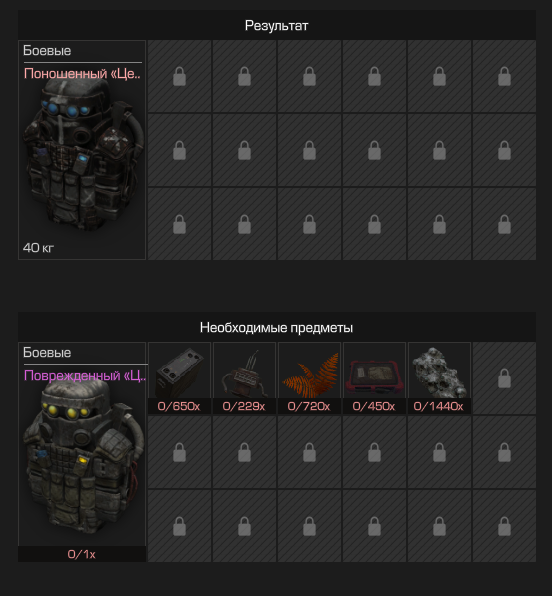
Task: Click the Необходимые предметы header
Action: click(x=276, y=327)
